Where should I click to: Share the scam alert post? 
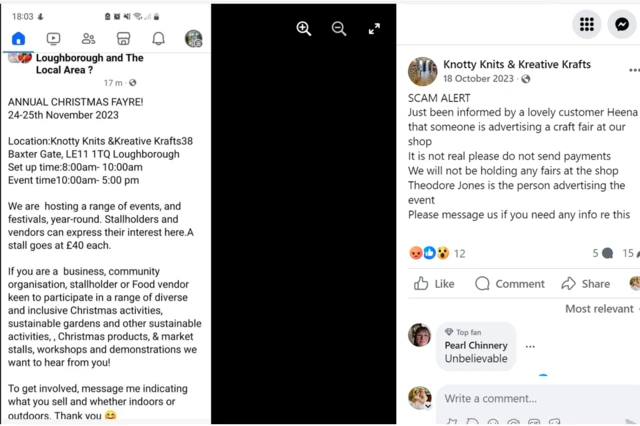click(x=585, y=284)
